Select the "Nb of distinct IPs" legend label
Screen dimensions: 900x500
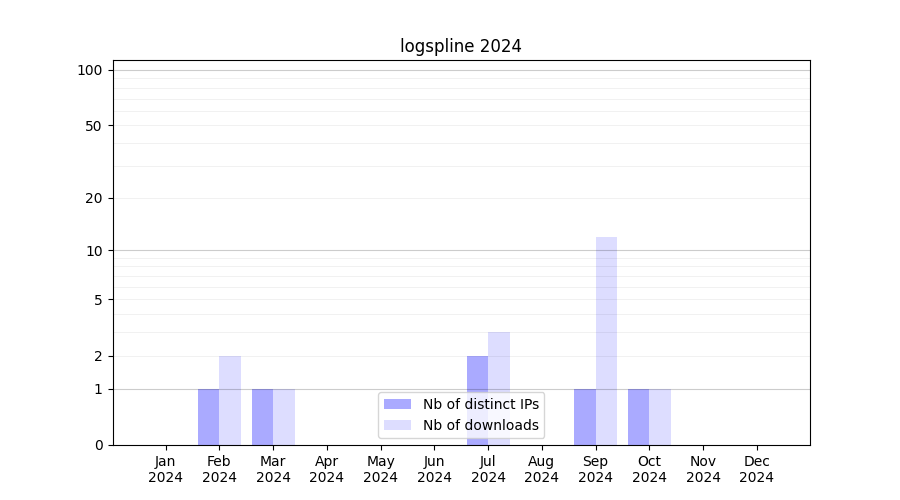pos(480,404)
